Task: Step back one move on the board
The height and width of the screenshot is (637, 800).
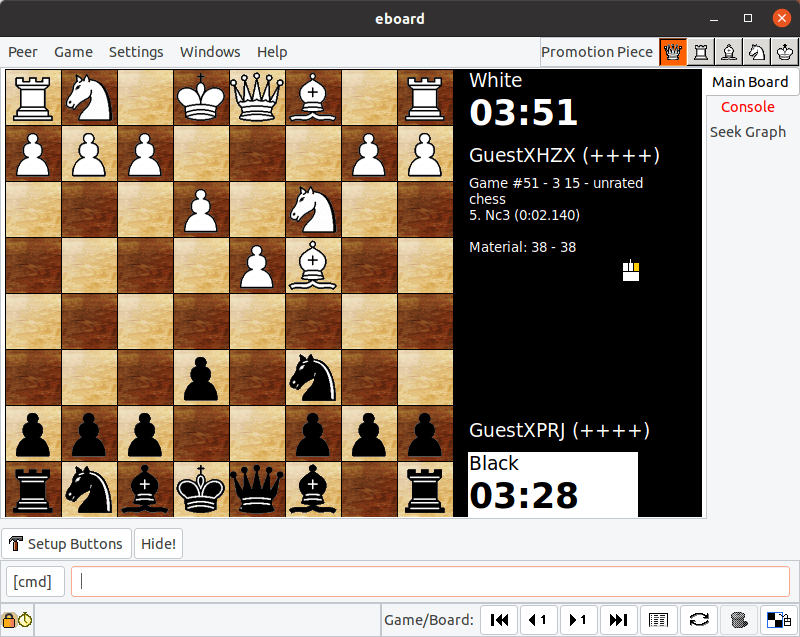Action: (x=539, y=620)
